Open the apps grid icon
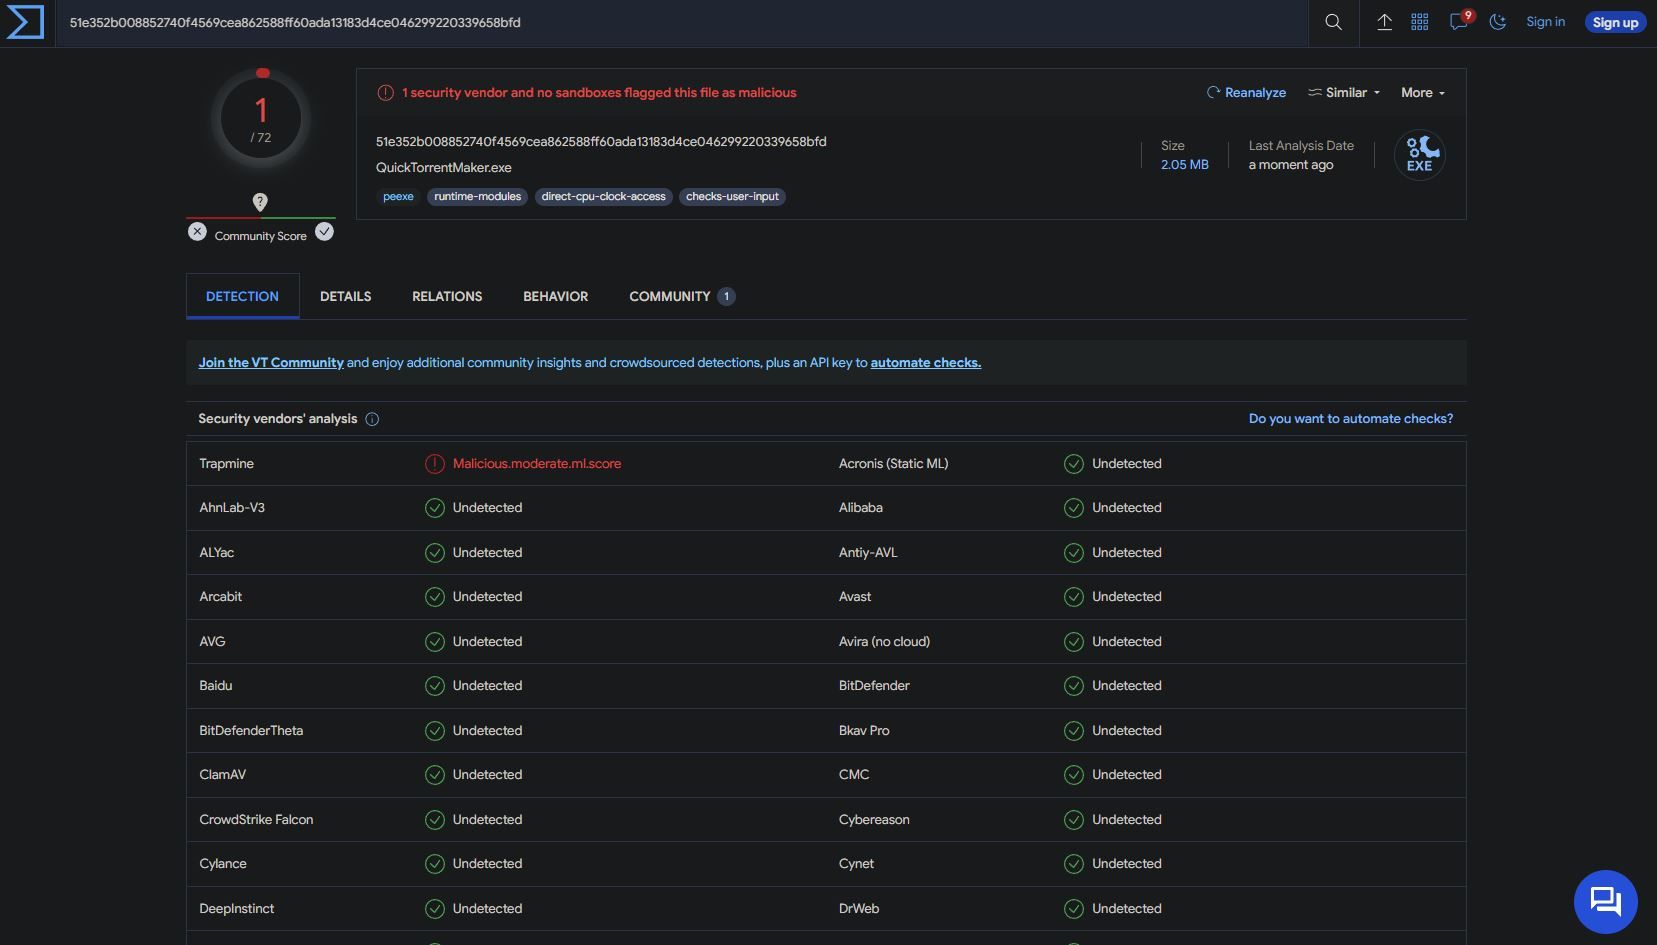 point(1419,22)
